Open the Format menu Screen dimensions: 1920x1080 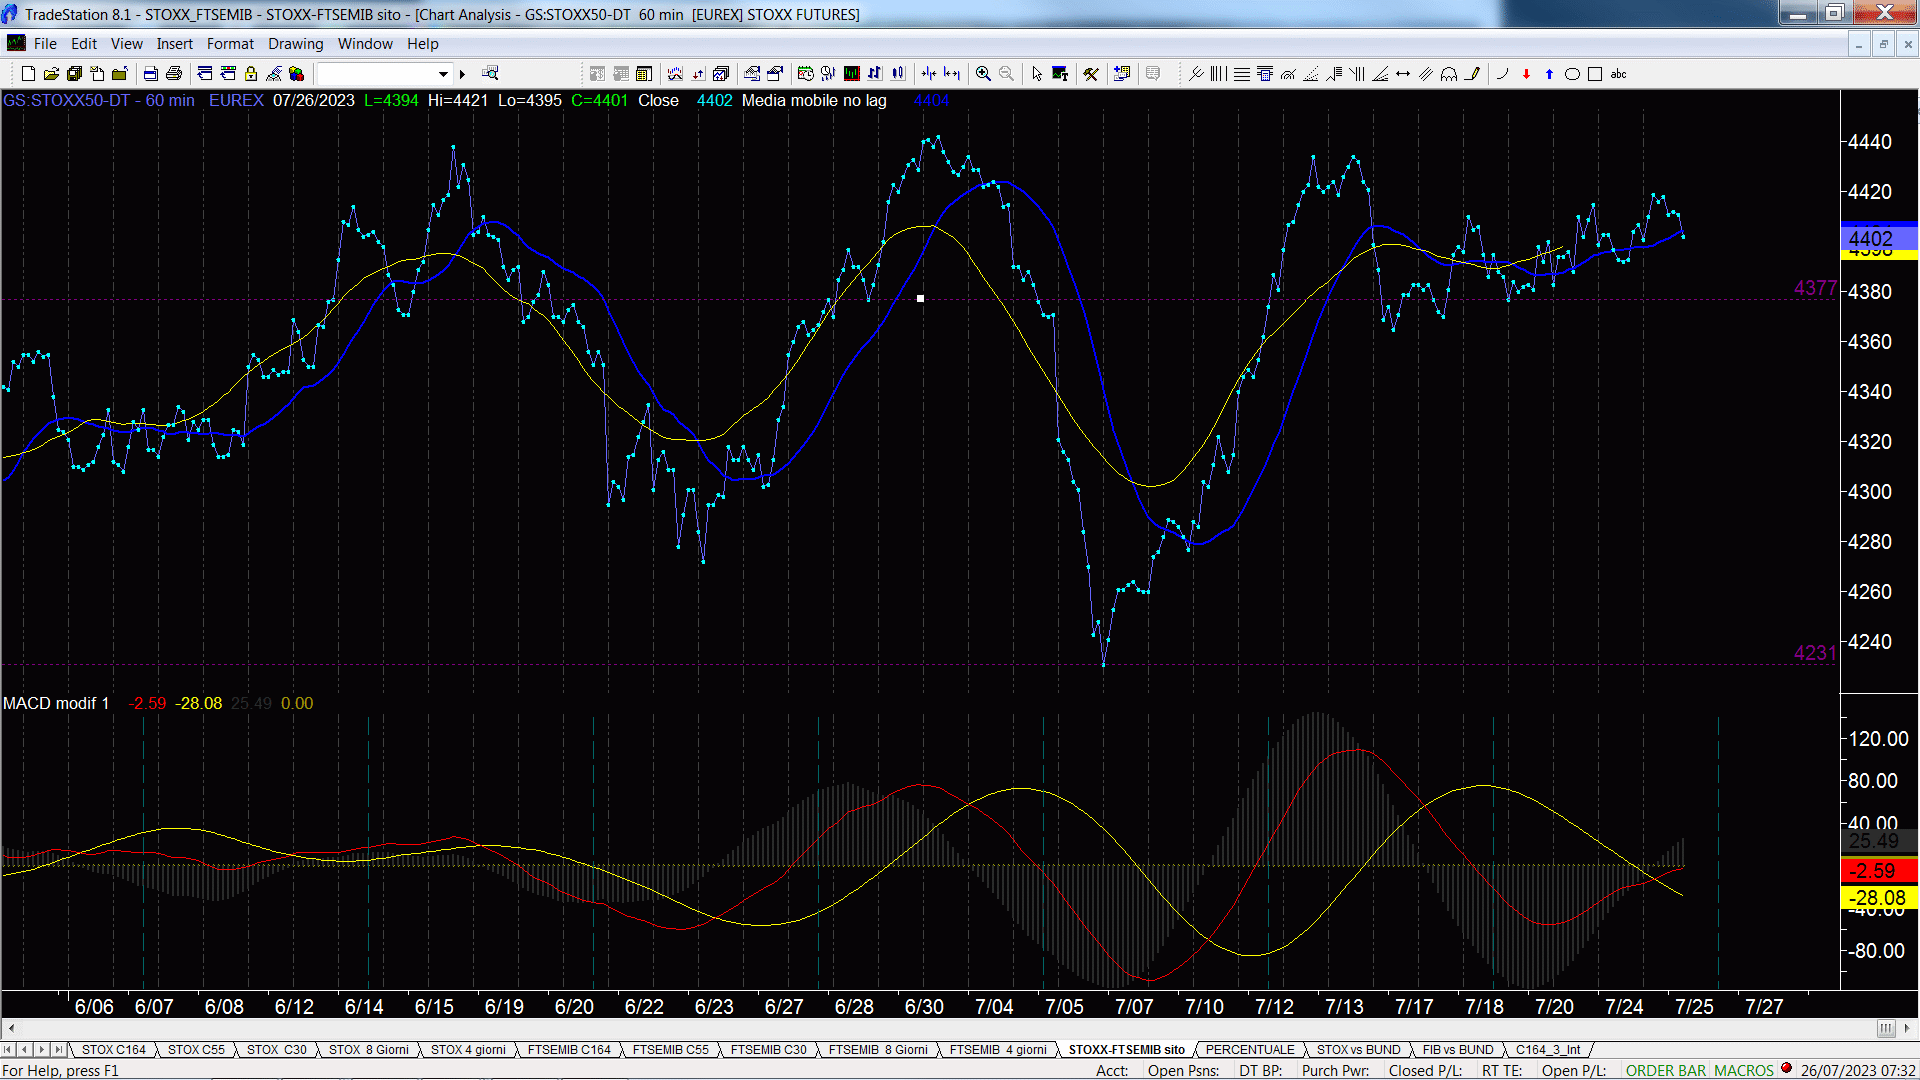click(230, 44)
